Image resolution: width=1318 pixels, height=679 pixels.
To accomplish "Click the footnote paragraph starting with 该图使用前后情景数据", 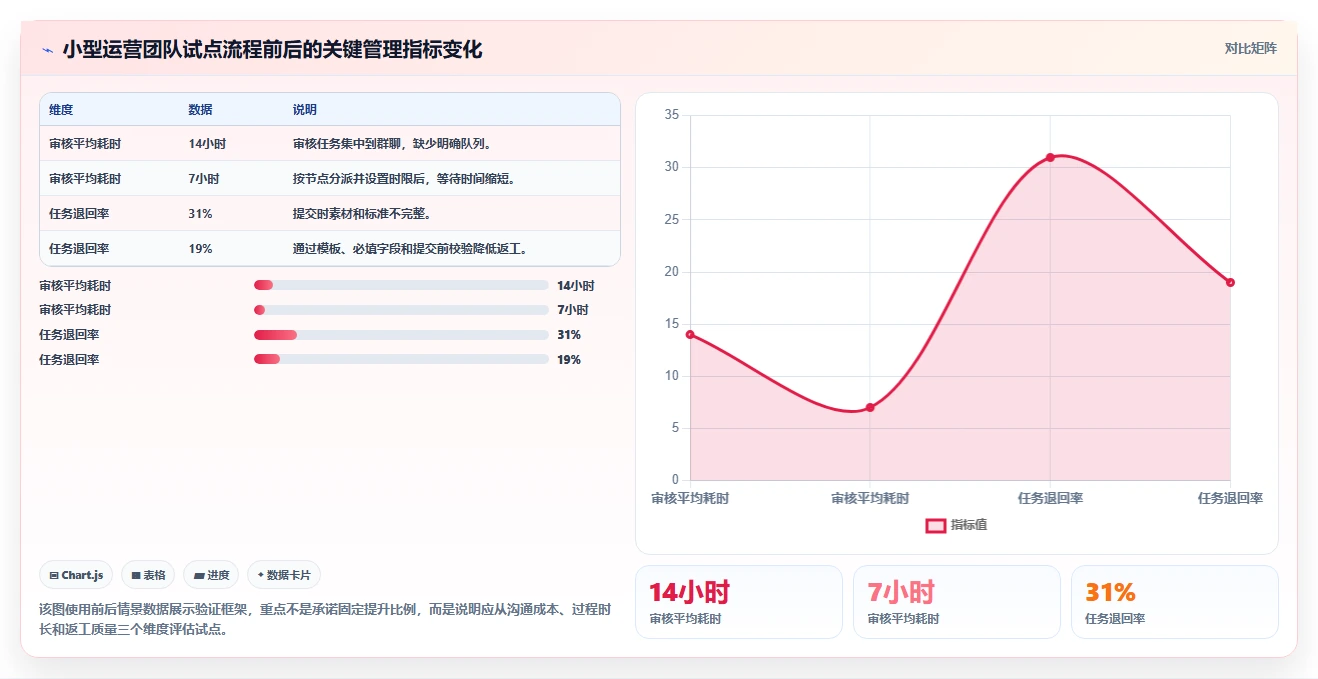I will click(x=325, y=619).
